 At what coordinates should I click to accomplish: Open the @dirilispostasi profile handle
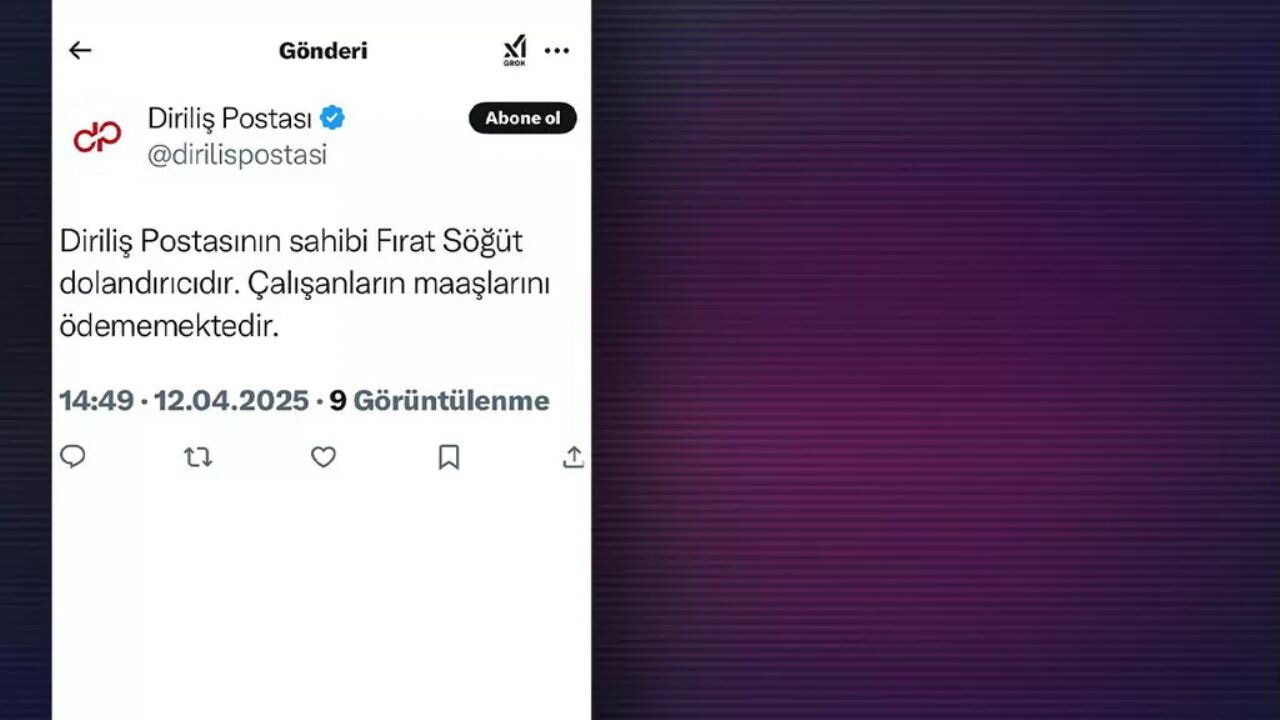pos(237,154)
